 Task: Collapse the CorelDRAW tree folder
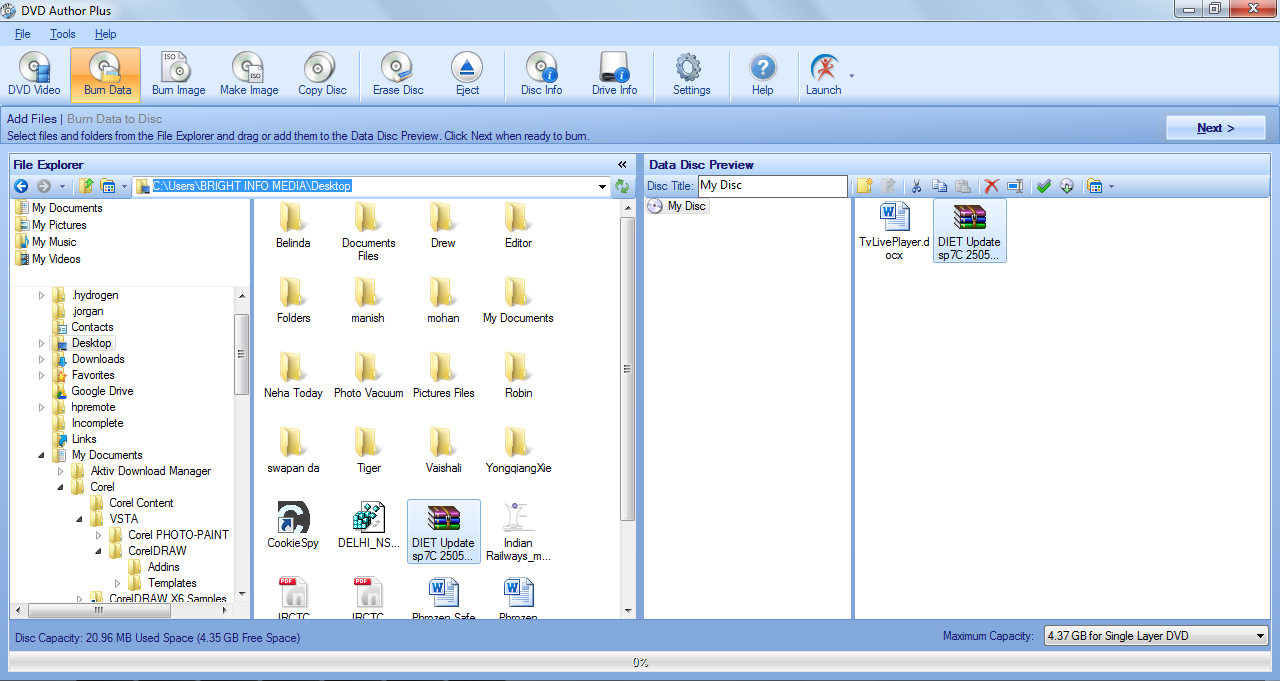coord(98,551)
